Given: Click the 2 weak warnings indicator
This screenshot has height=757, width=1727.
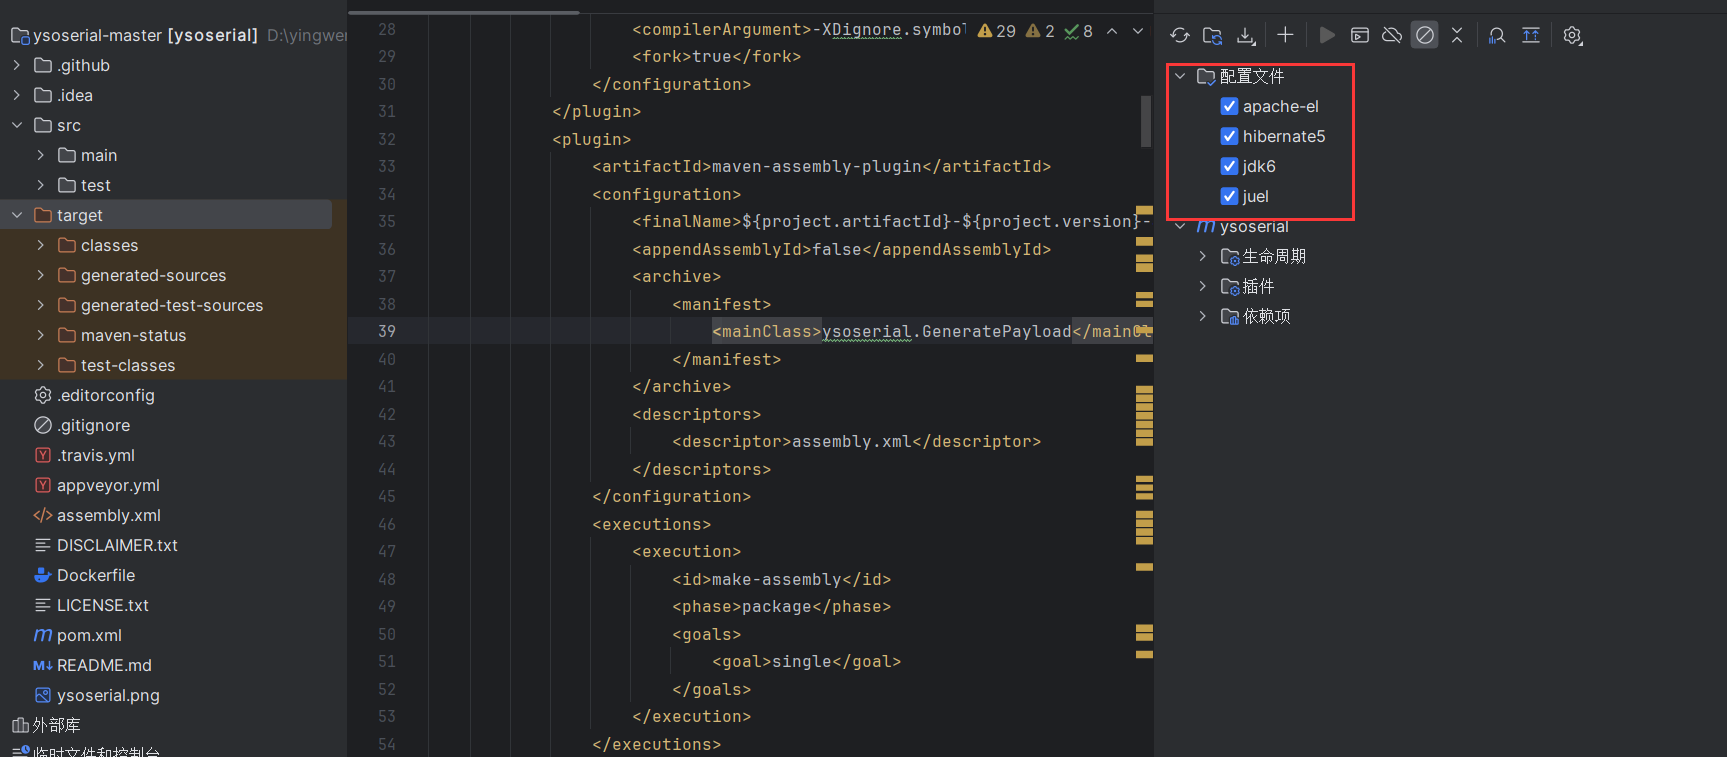Looking at the screenshot, I should (x=1040, y=31).
